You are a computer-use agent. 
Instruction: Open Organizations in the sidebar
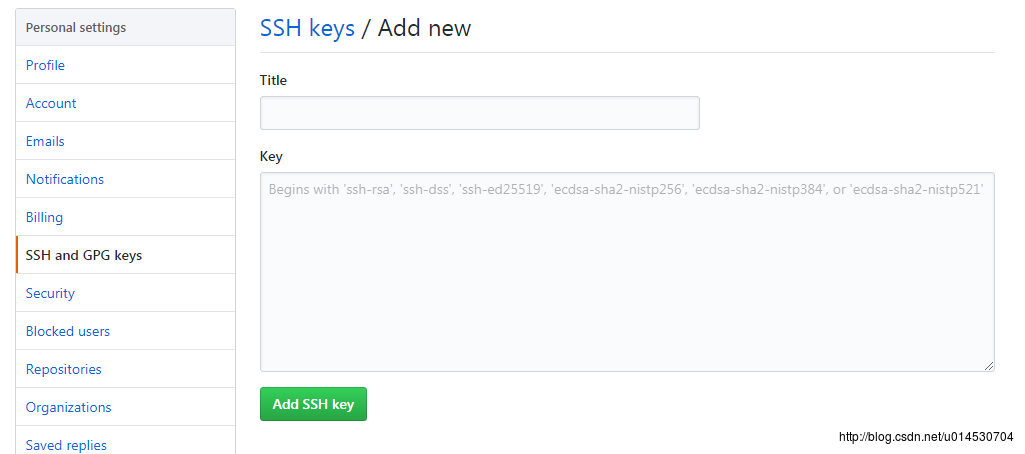click(x=69, y=407)
